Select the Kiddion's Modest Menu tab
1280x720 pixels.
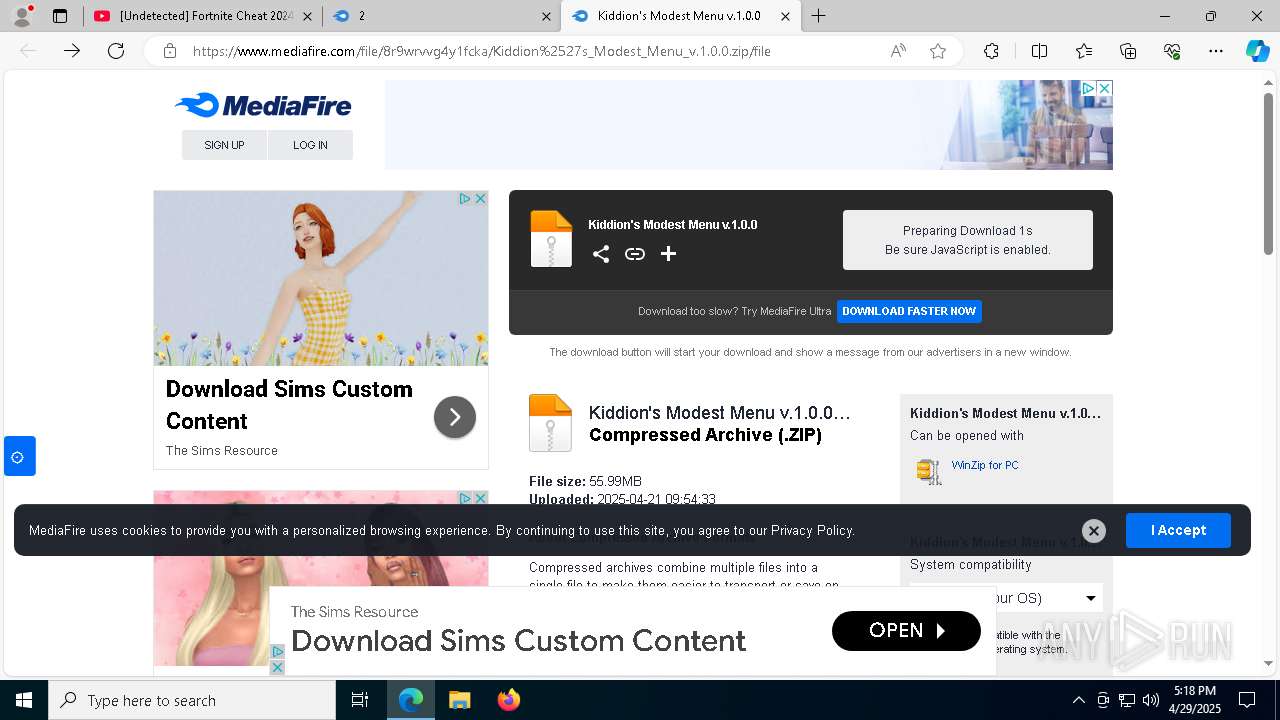point(680,16)
